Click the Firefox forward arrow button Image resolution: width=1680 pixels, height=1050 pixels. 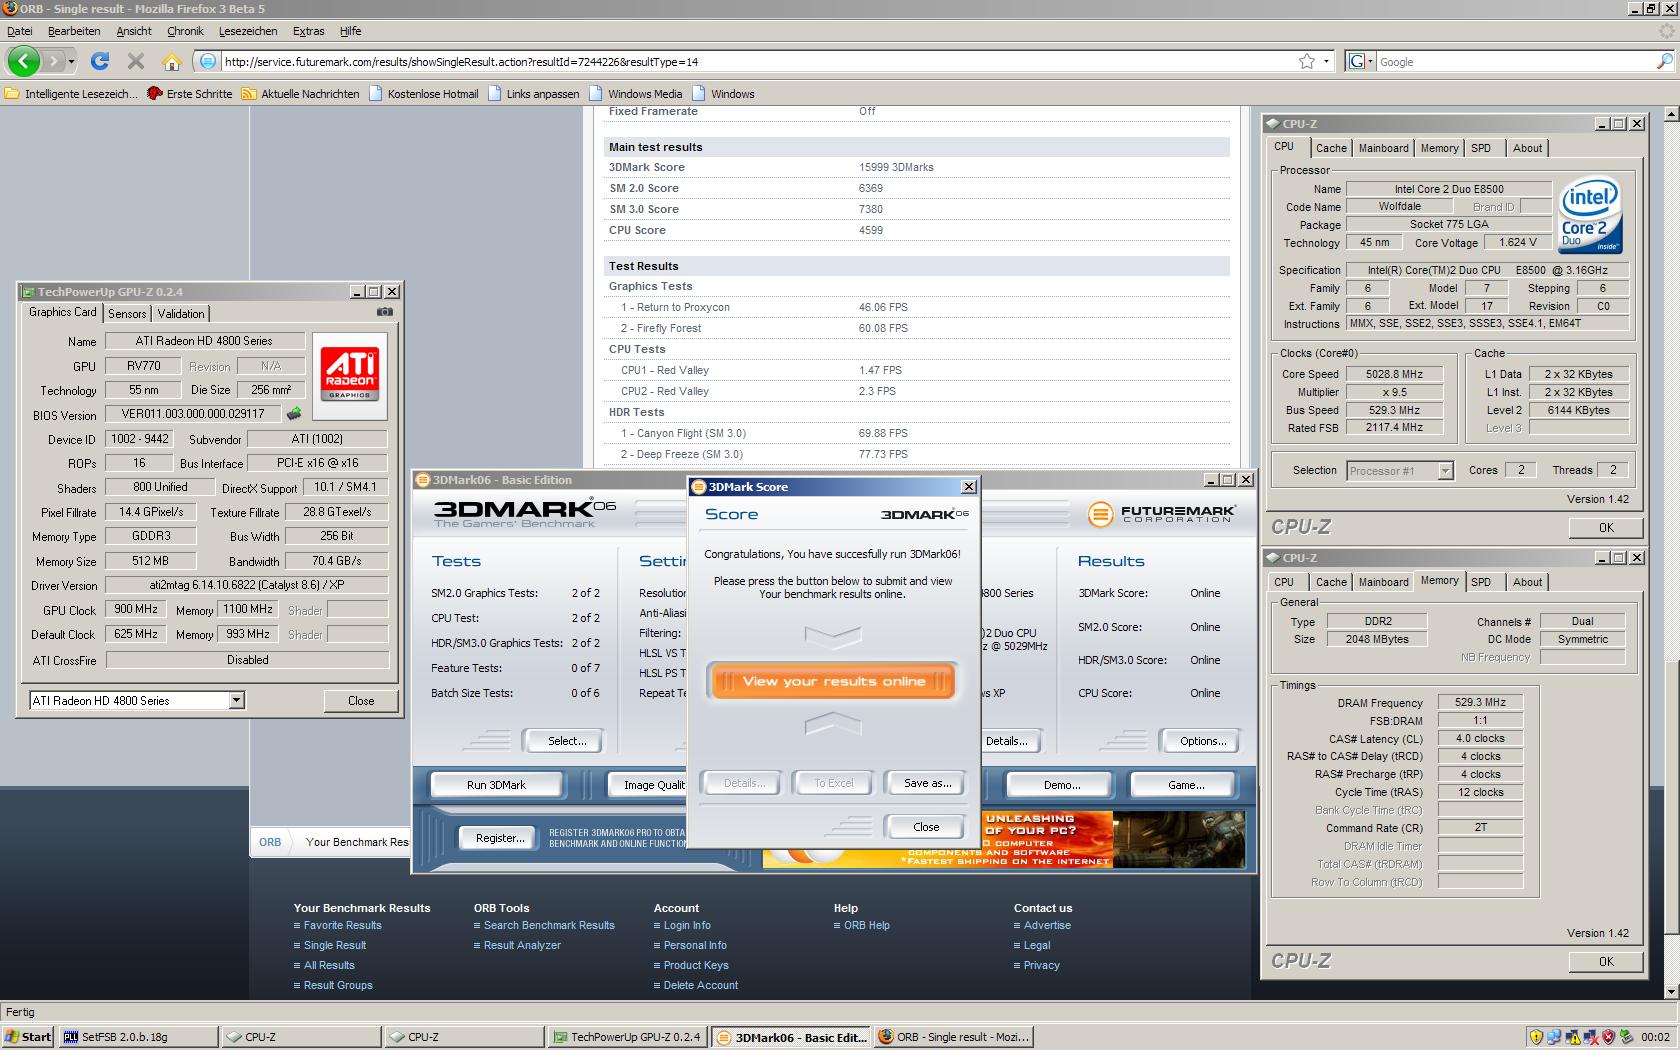point(55,61)
